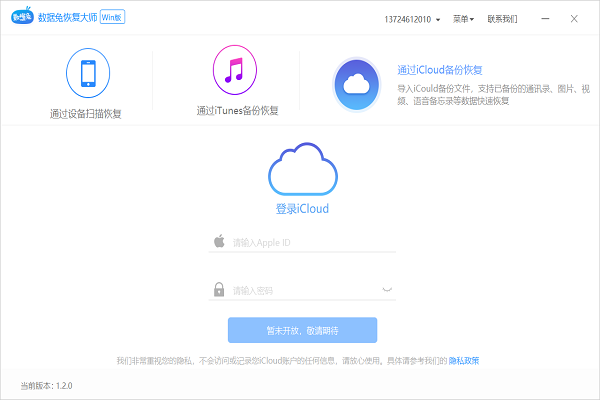Select the iCloud backup recovery cloud icon

tap(356, 85)
